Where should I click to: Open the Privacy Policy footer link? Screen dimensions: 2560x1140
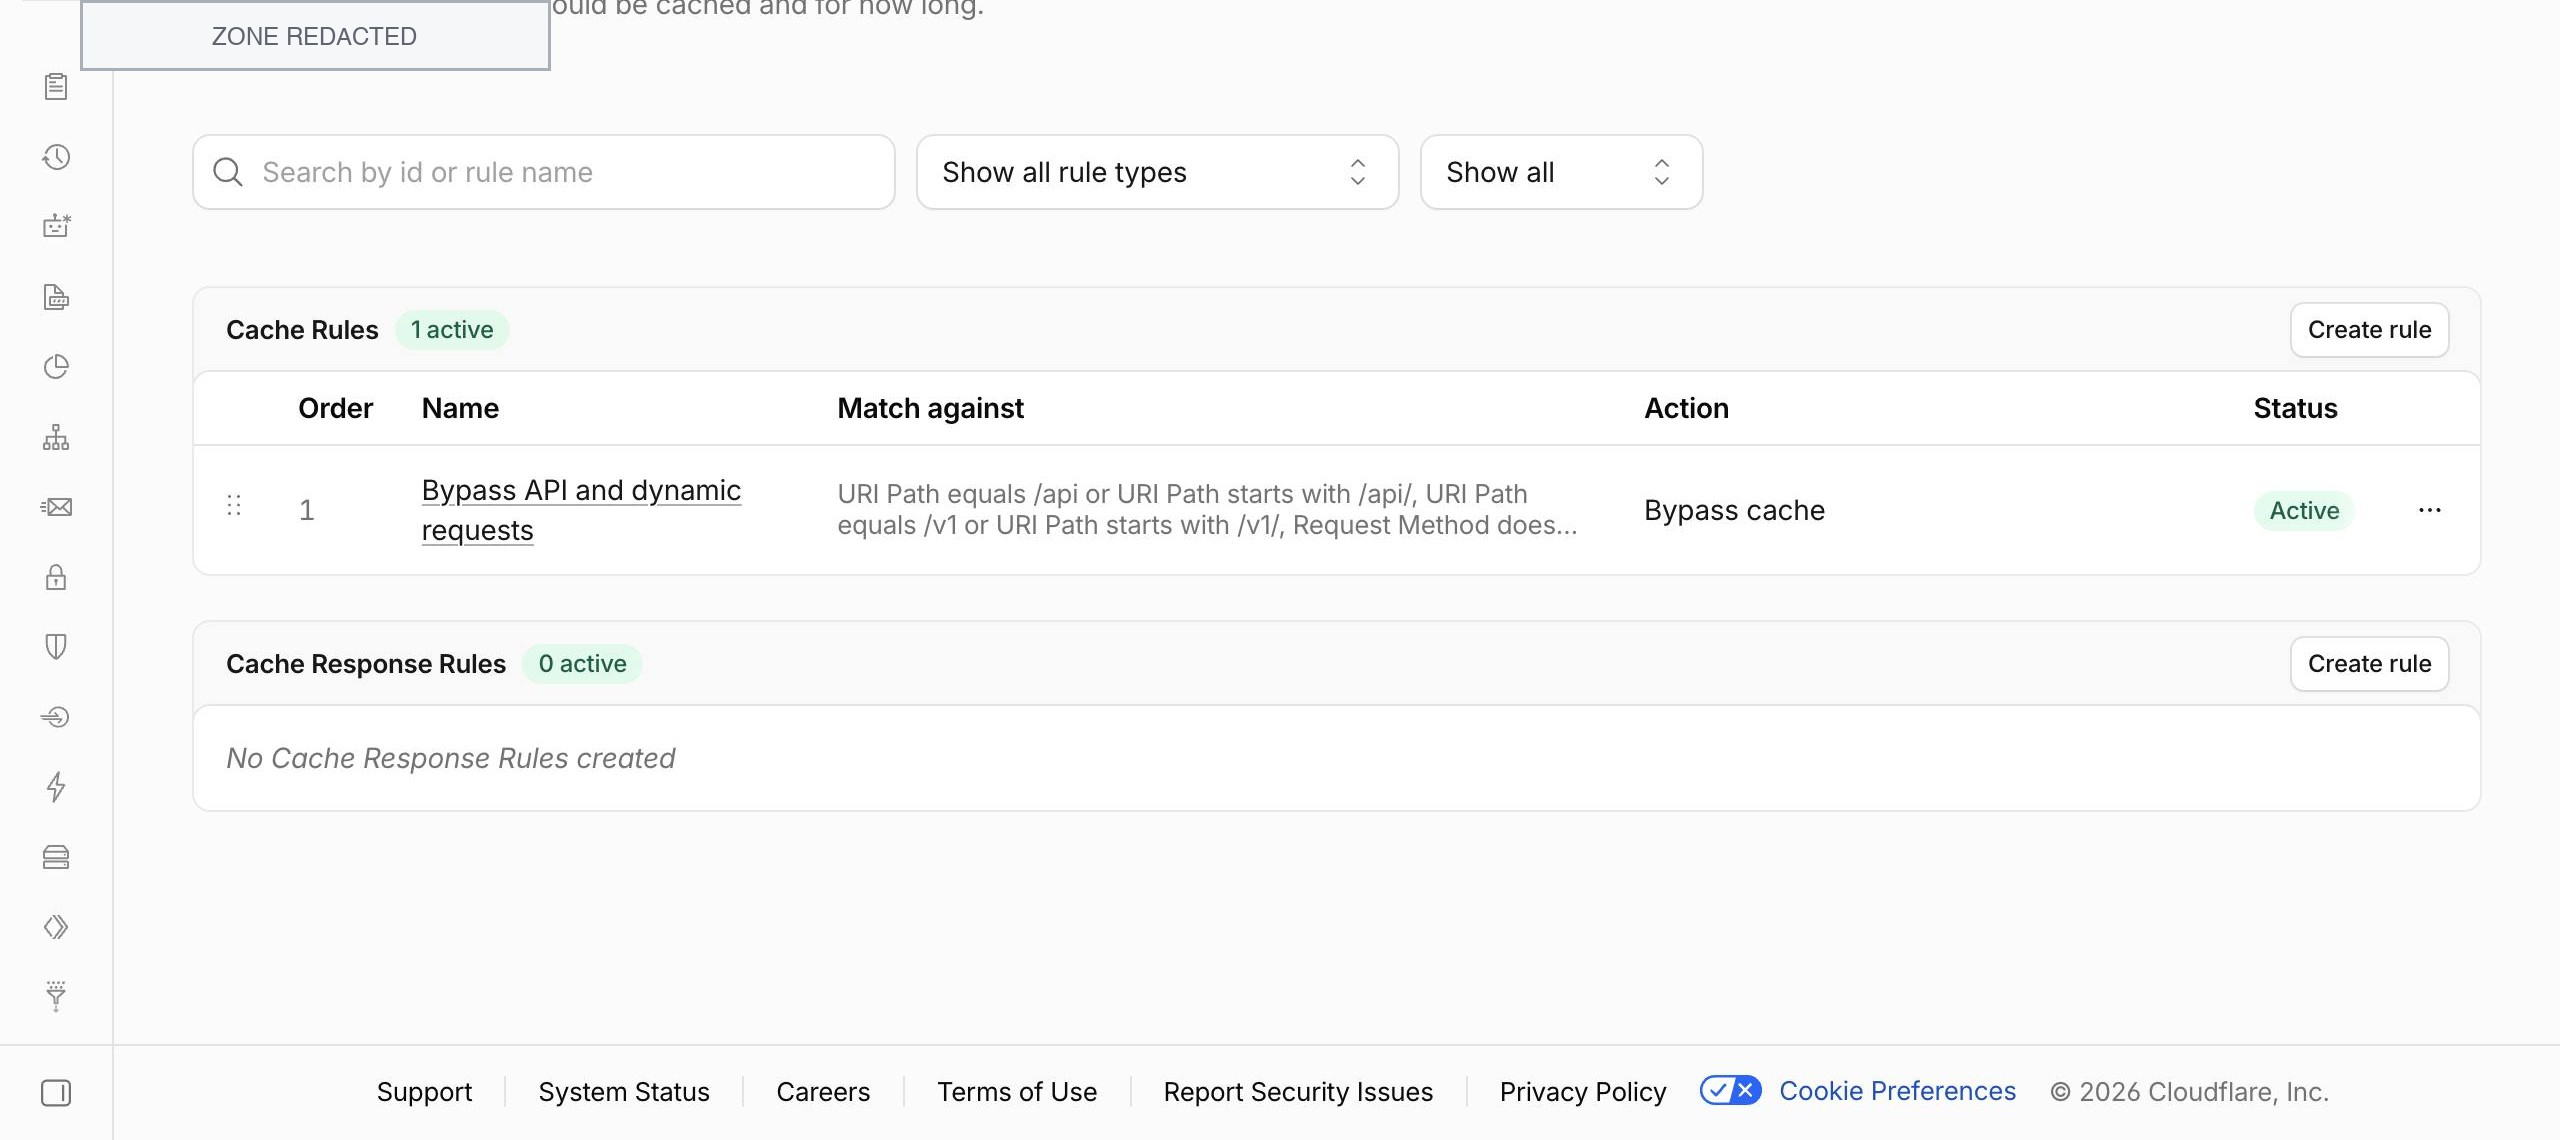(1583, 1092)
